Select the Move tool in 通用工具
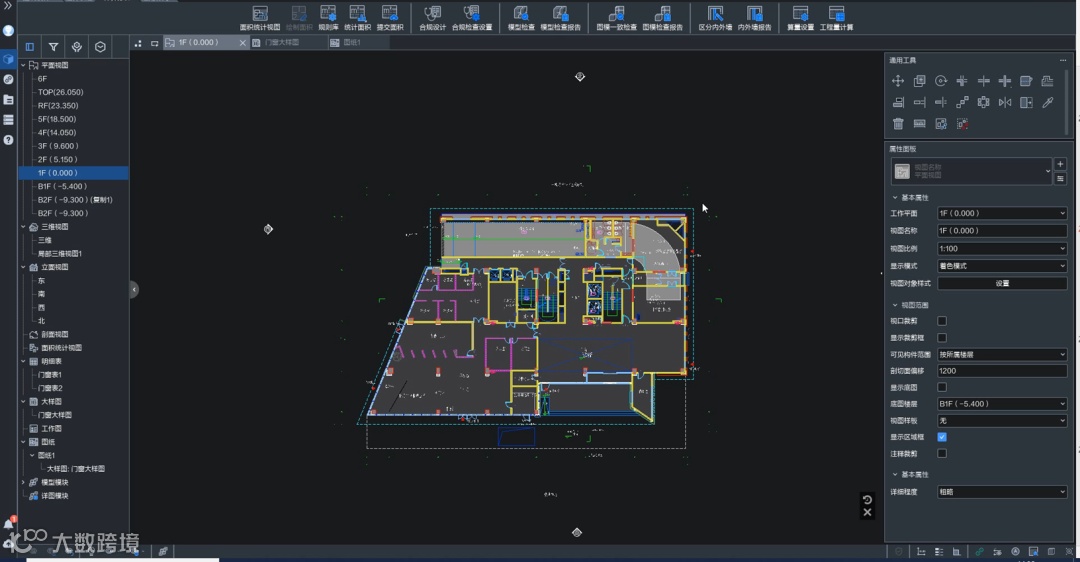 (x=897, y=81)
